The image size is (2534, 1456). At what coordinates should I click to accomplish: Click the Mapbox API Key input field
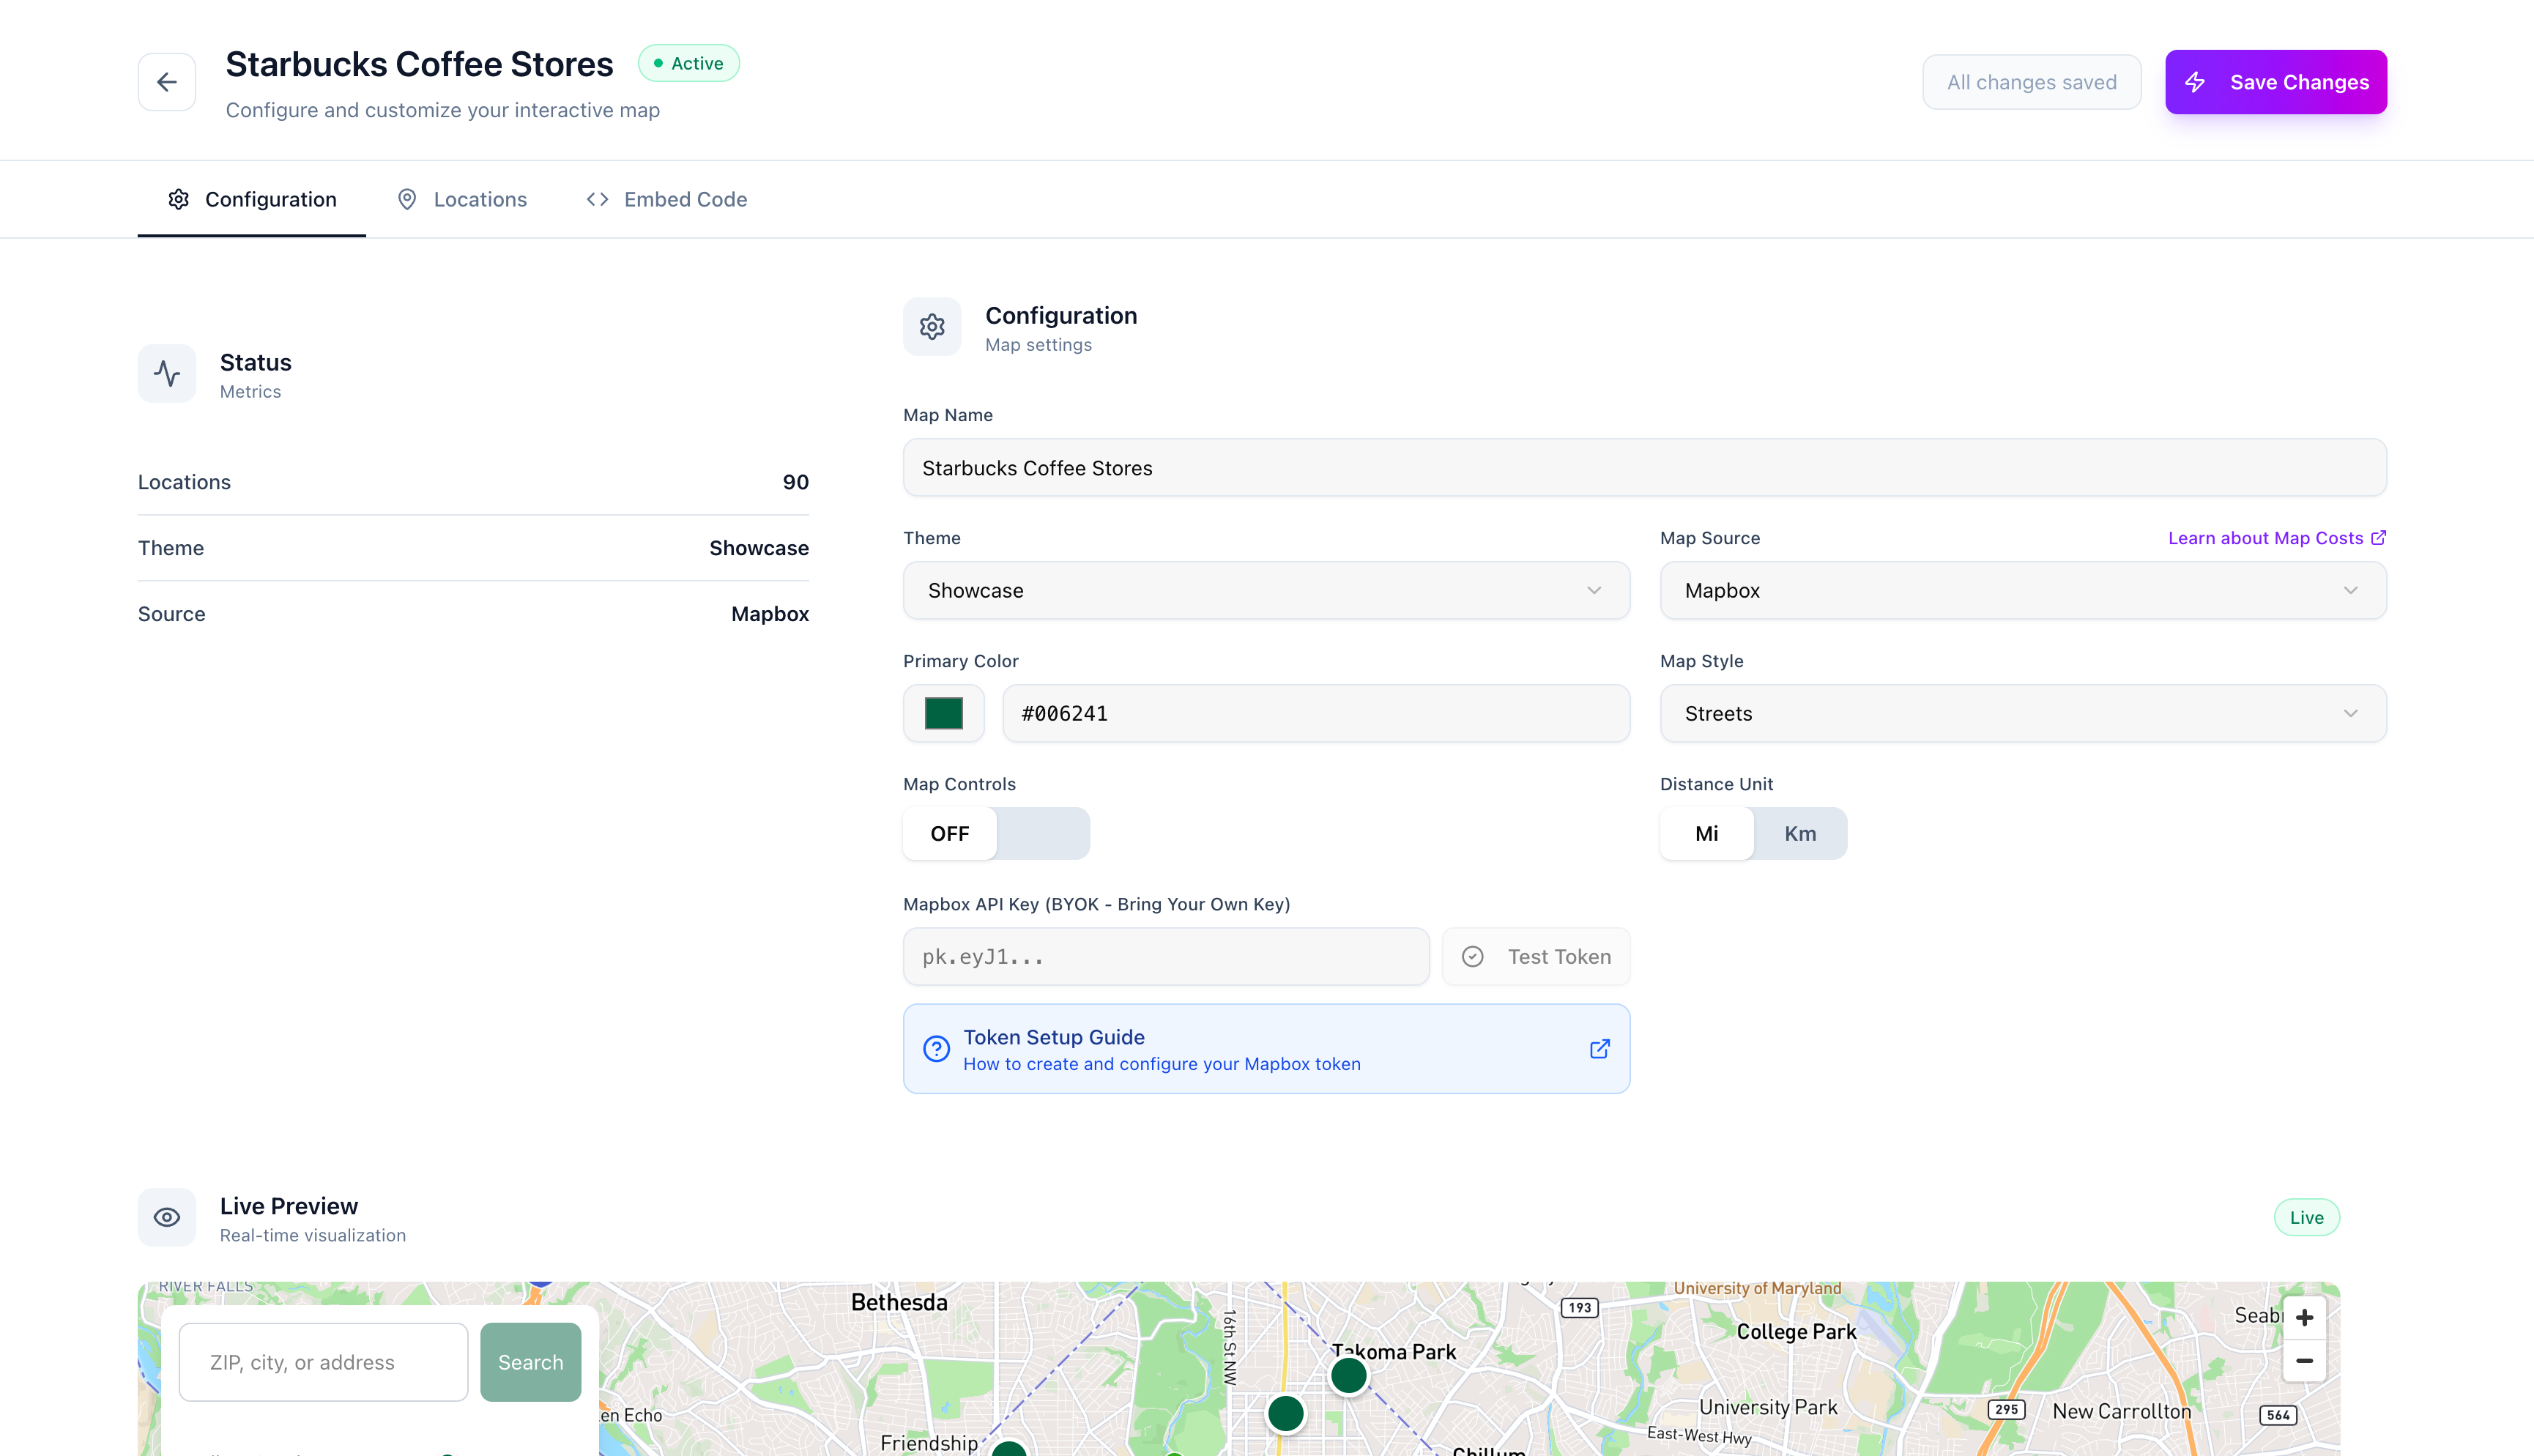pyautogui.click(x=1165, y=956)
